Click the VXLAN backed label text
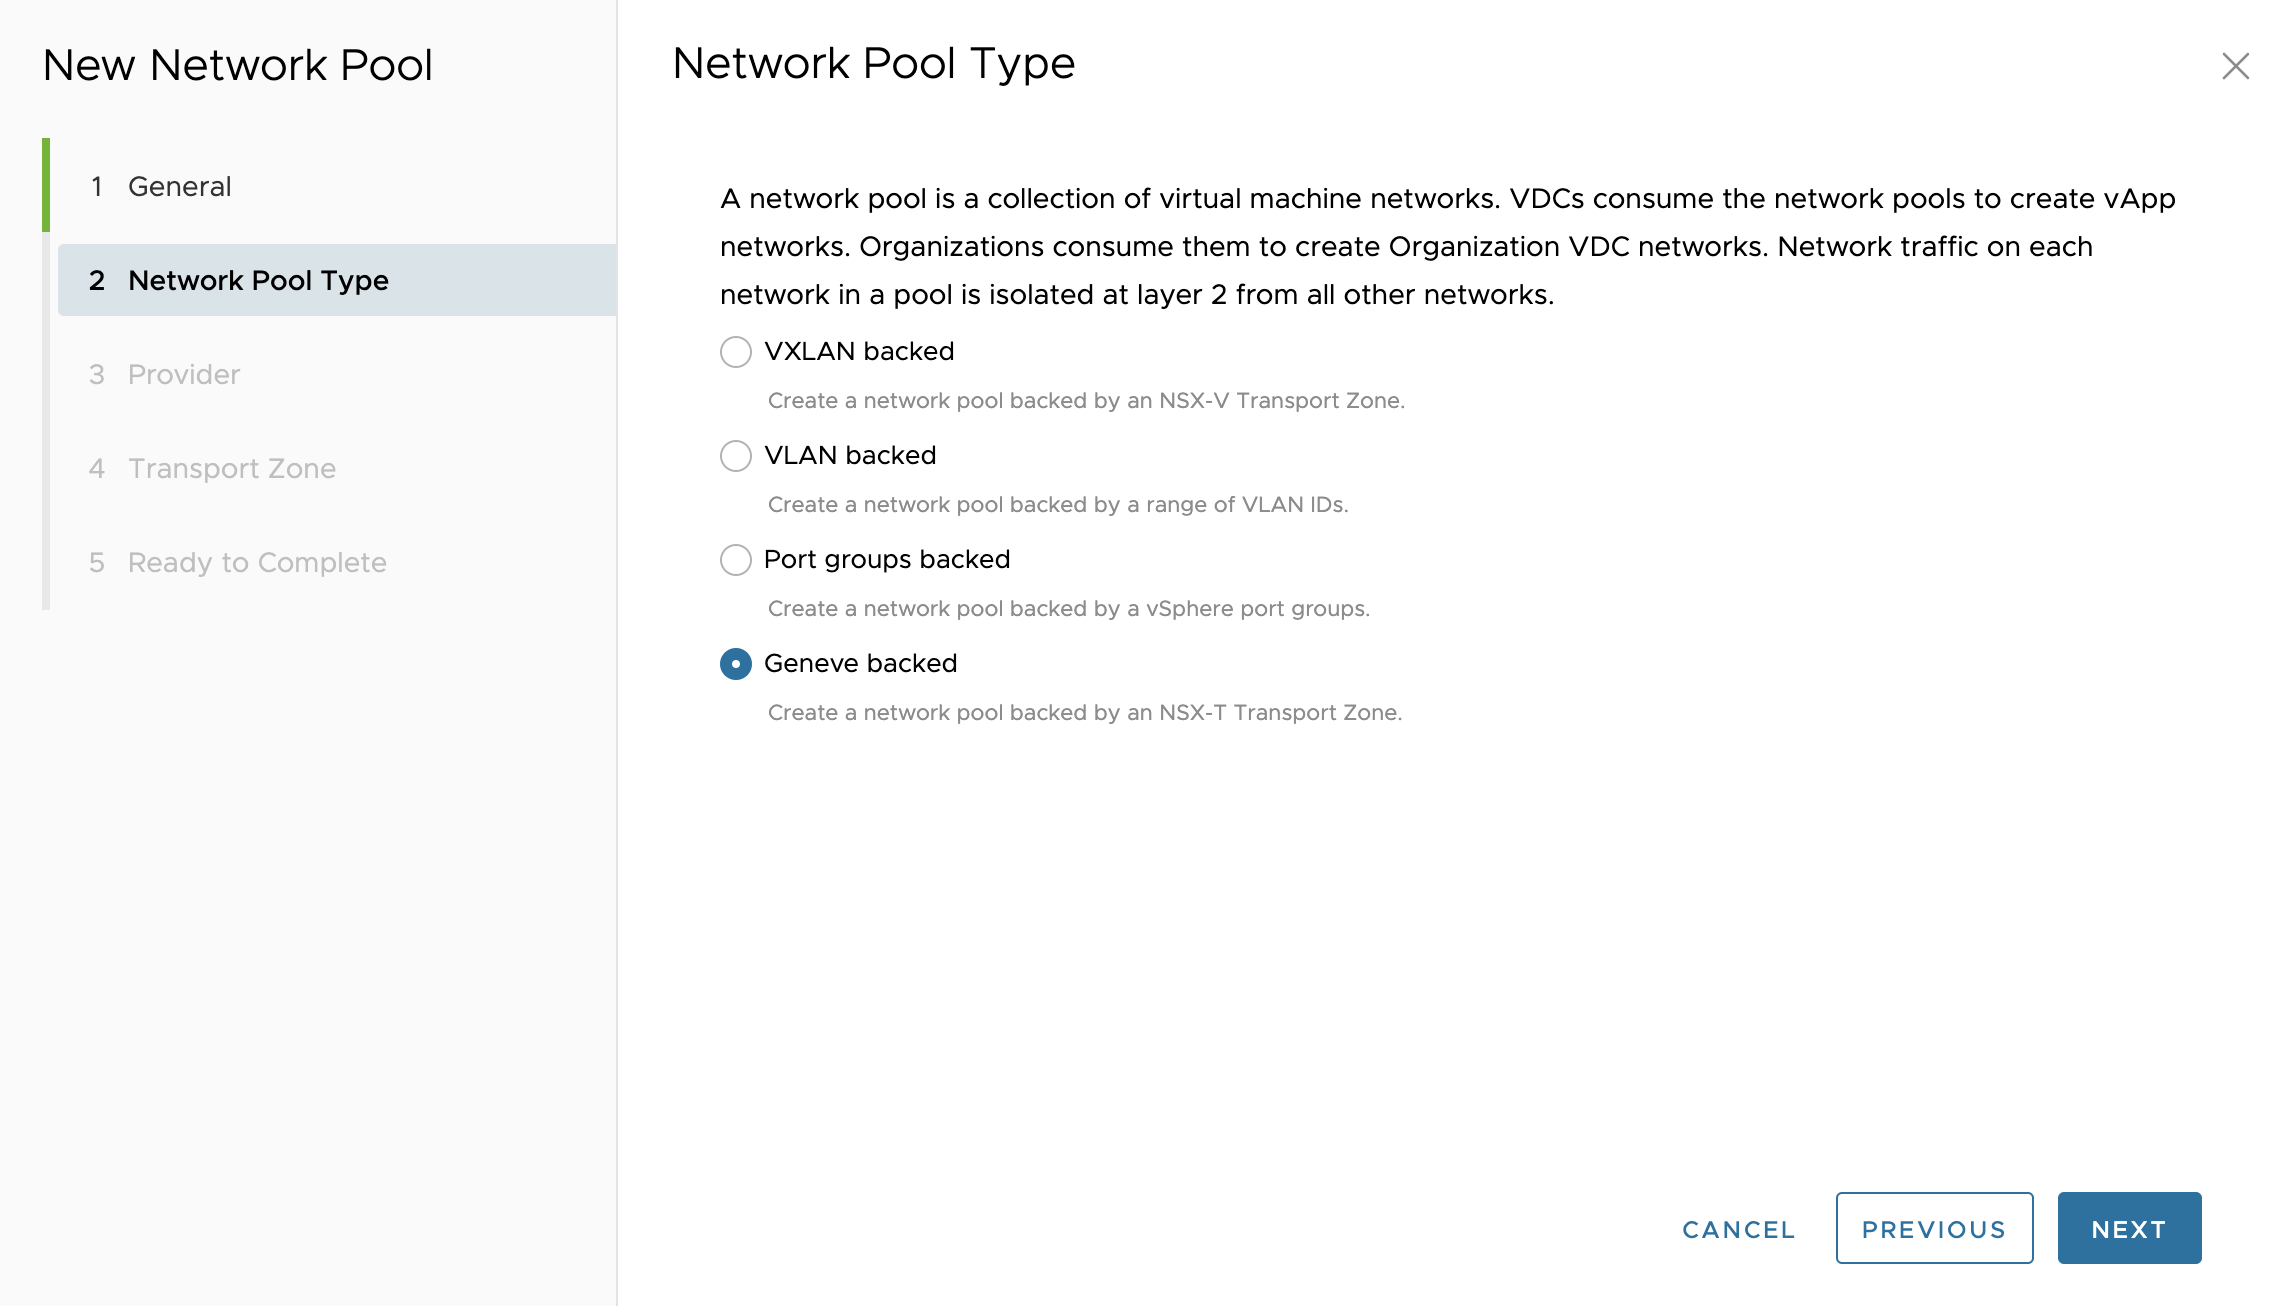2290x1306 pixels. (858, 352)
